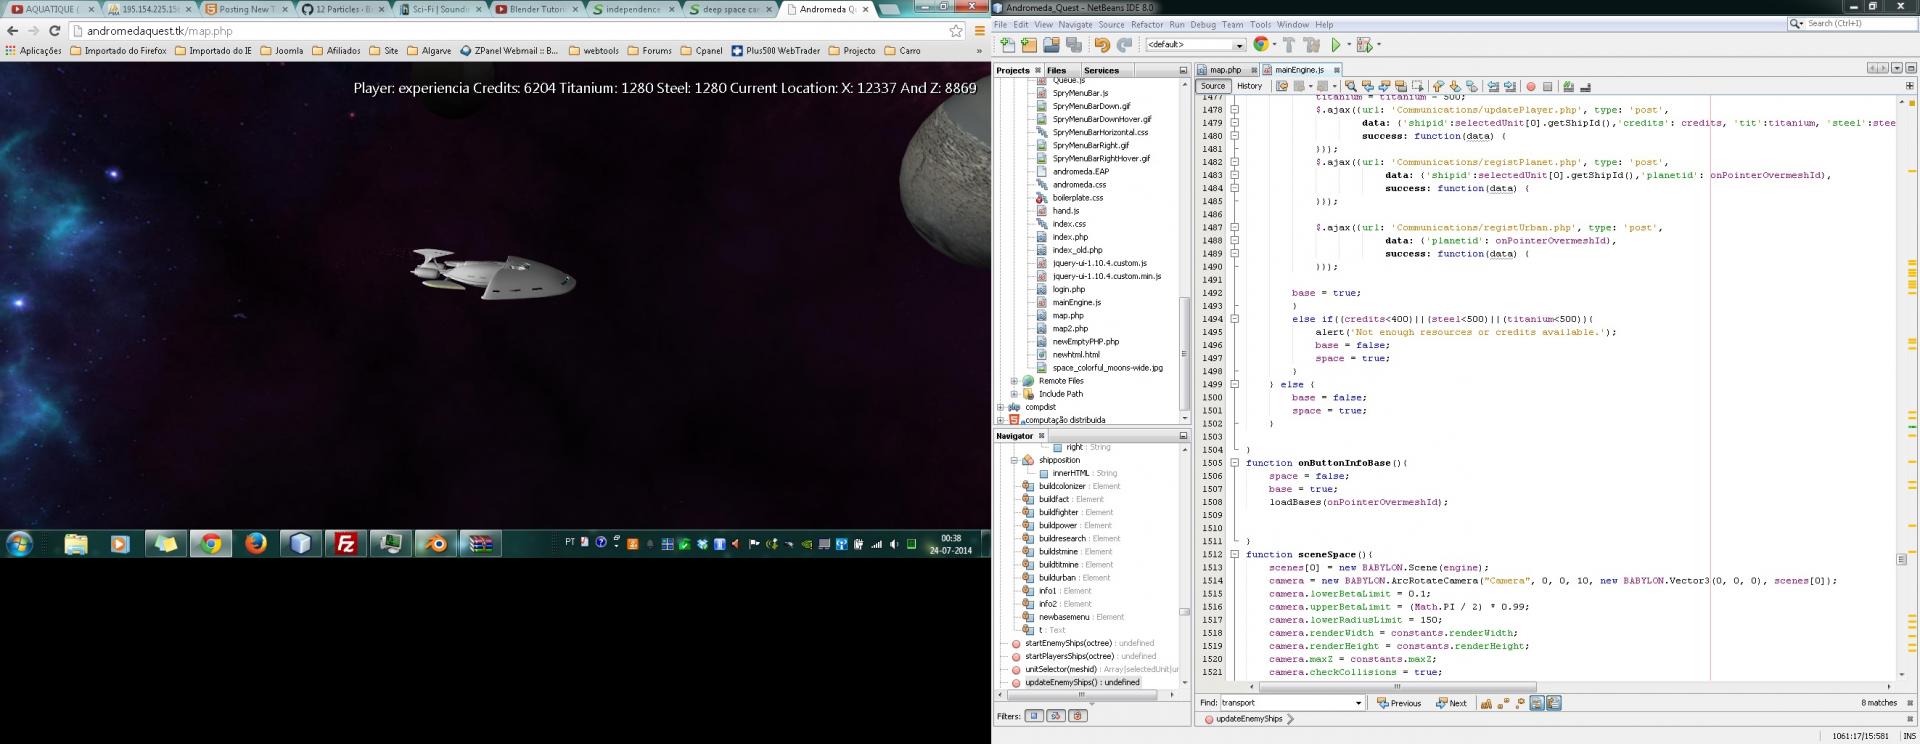Bookmark page with the Chrome star icon
Viewport: 1920px width, 744px height.
[956, 31]
